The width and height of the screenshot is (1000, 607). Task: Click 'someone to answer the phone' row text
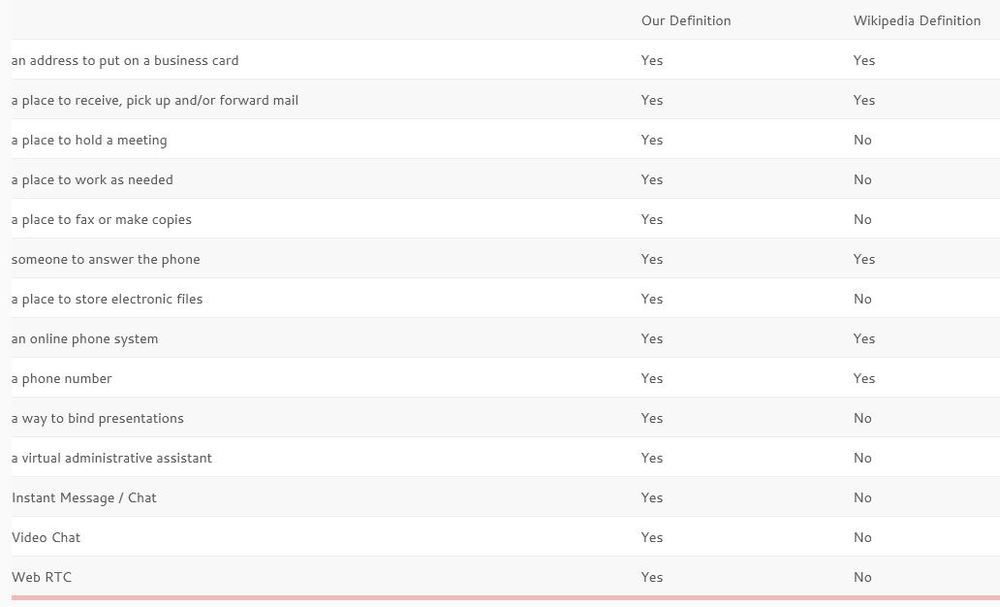tap(106, 260)
